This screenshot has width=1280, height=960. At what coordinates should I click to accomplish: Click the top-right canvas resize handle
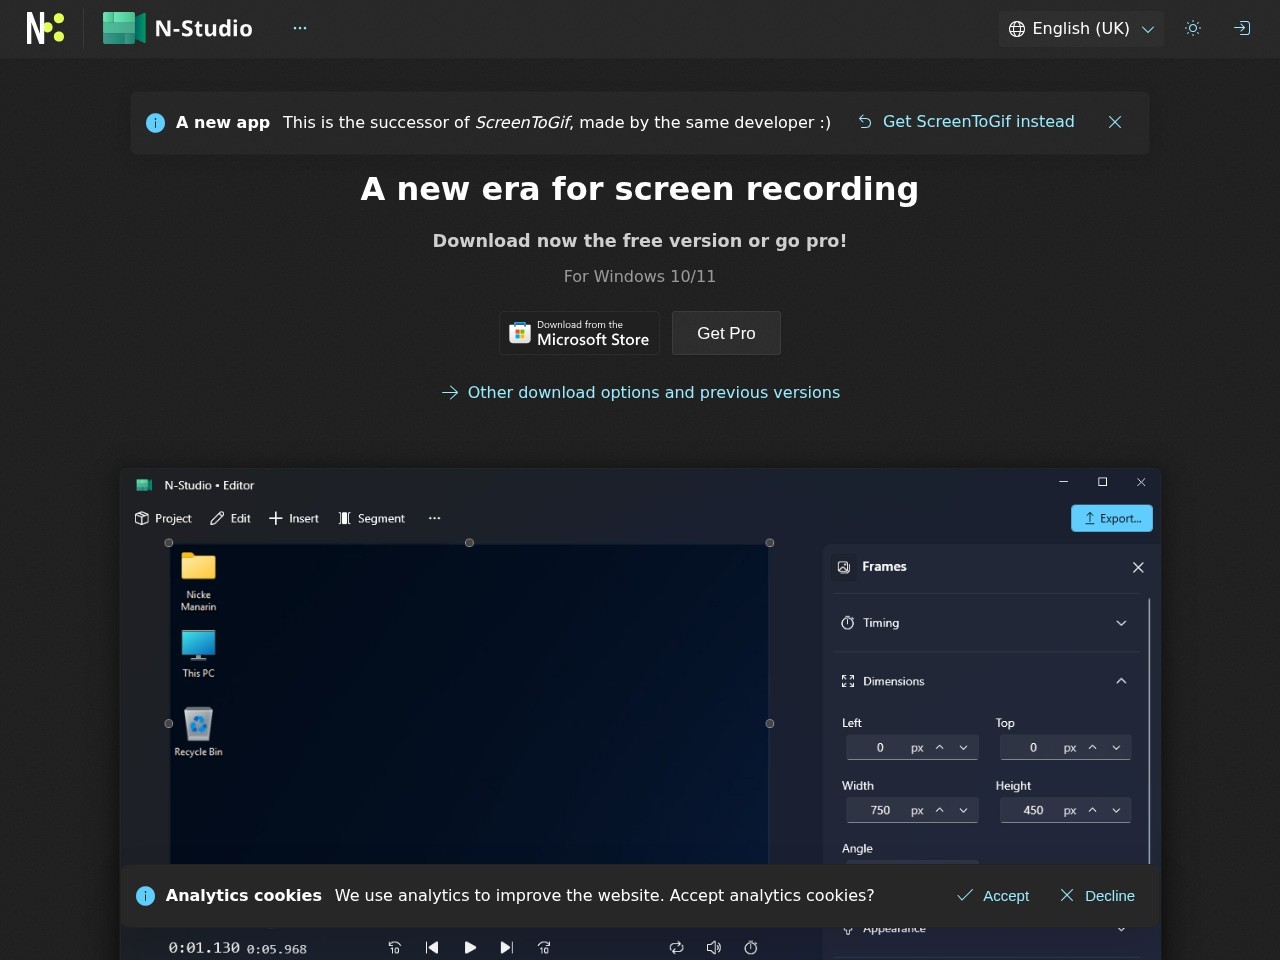click(770, 543)
